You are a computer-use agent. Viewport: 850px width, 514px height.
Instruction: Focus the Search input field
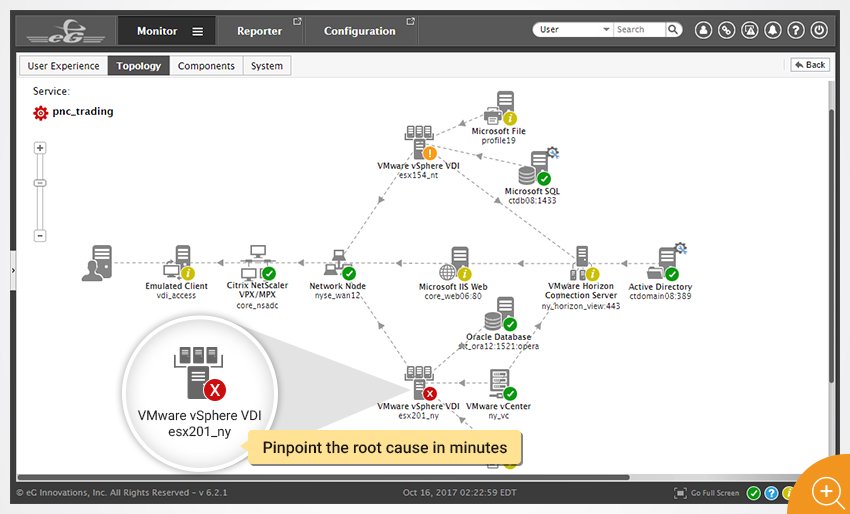coord(639,30)
